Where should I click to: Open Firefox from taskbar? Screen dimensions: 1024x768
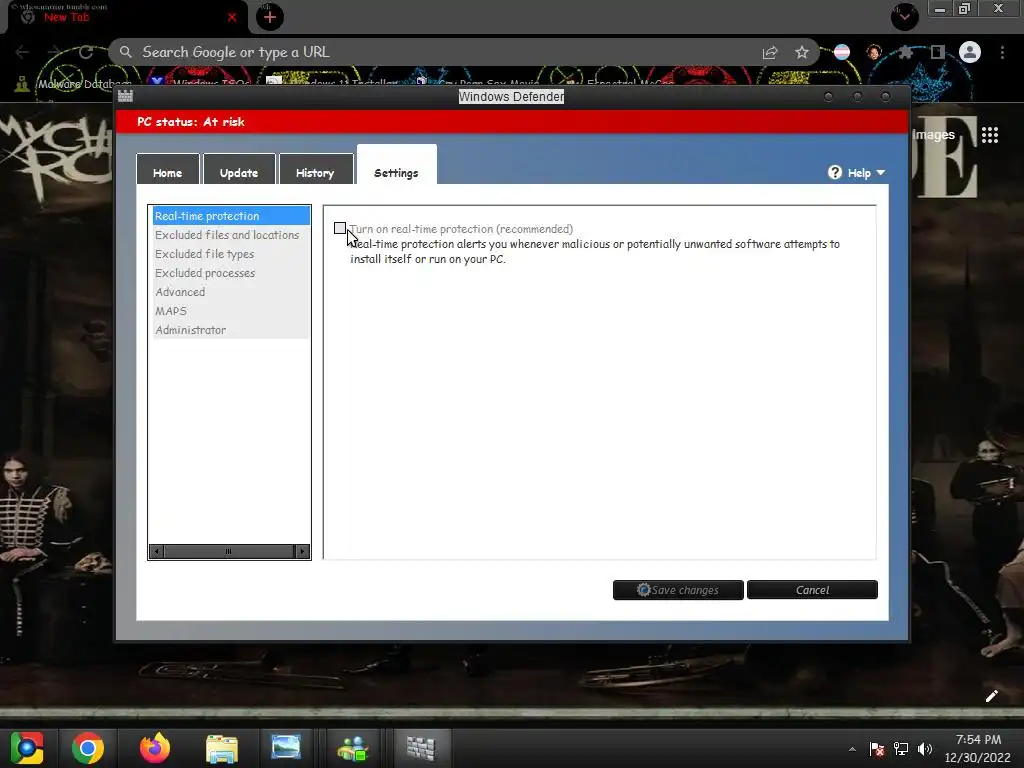click(155, 748)
